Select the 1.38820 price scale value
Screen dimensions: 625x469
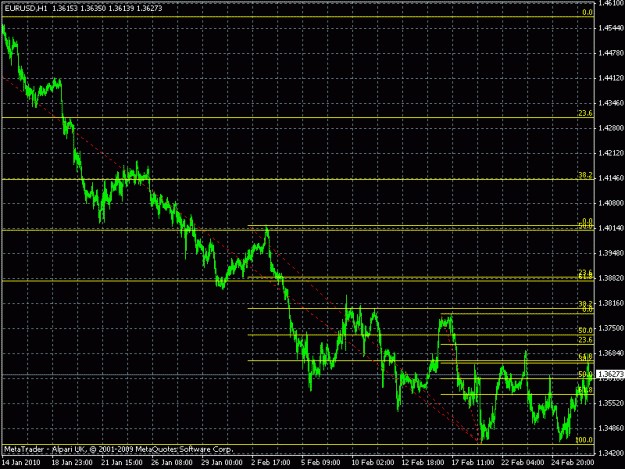pos(611,279)
